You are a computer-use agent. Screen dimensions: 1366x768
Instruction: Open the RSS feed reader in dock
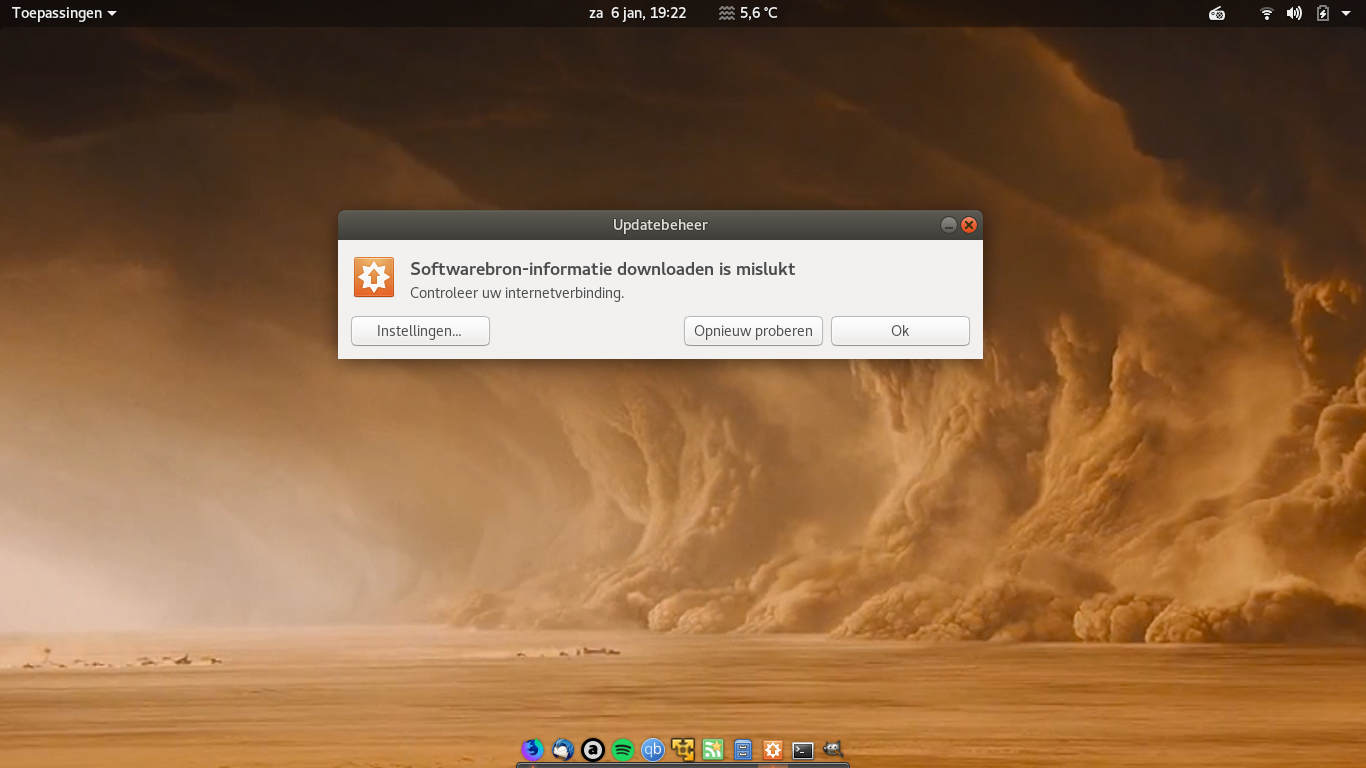[713, 749]
